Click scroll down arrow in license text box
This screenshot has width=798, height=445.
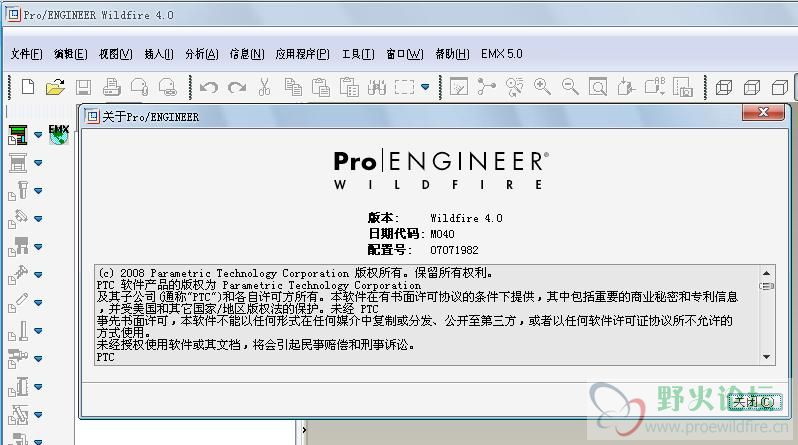pyautogui.click(x=766, y=357)
